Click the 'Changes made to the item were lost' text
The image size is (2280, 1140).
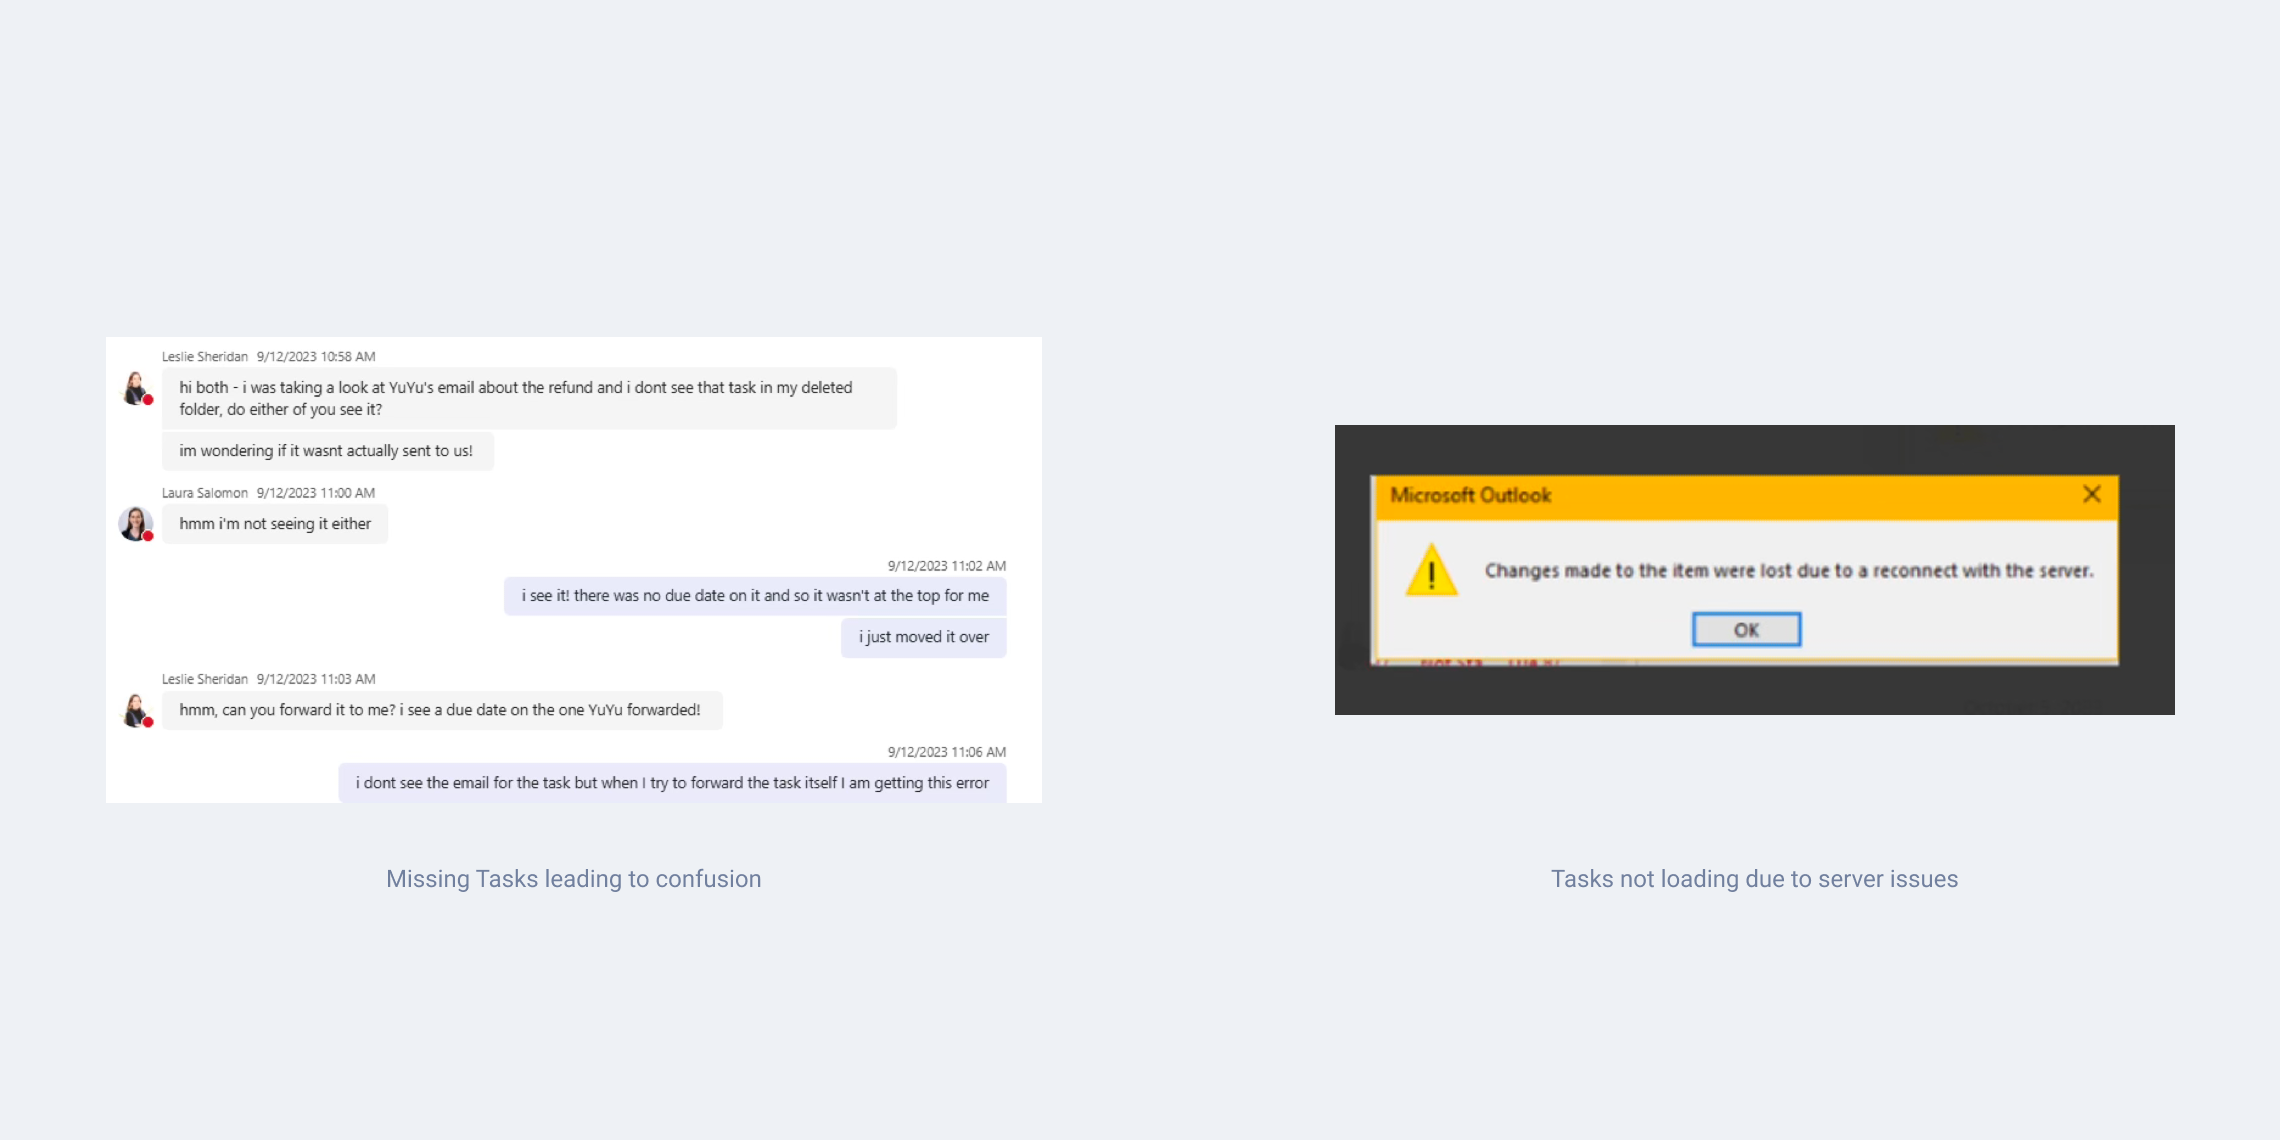[x=1788, y=571]
